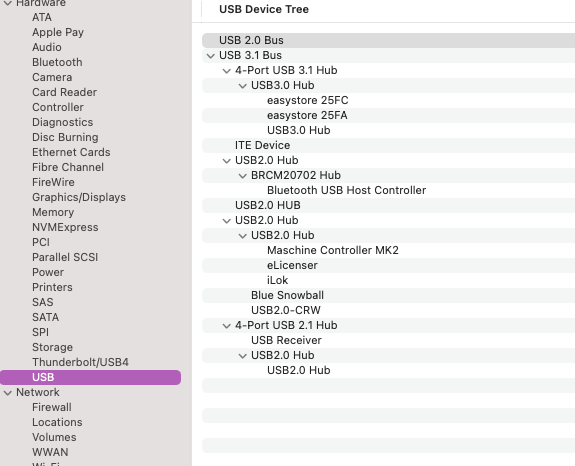The image size is (575, 466).
Task: Select NVMExpress in the sidebar
Action: (65, 227)
